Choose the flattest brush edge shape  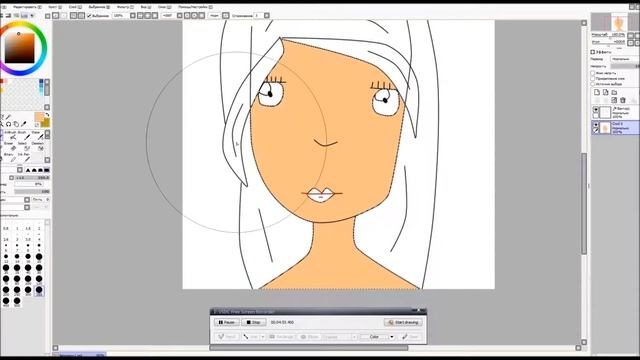47,170
